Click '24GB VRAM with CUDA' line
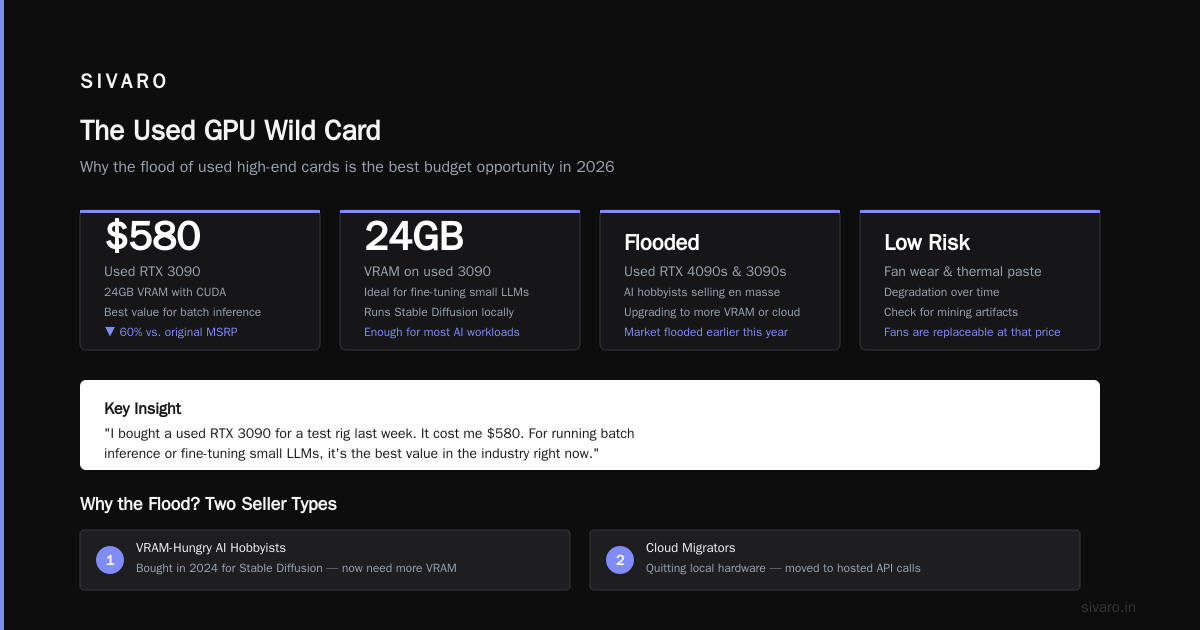 pyautogui.click(x=165, y=292)
